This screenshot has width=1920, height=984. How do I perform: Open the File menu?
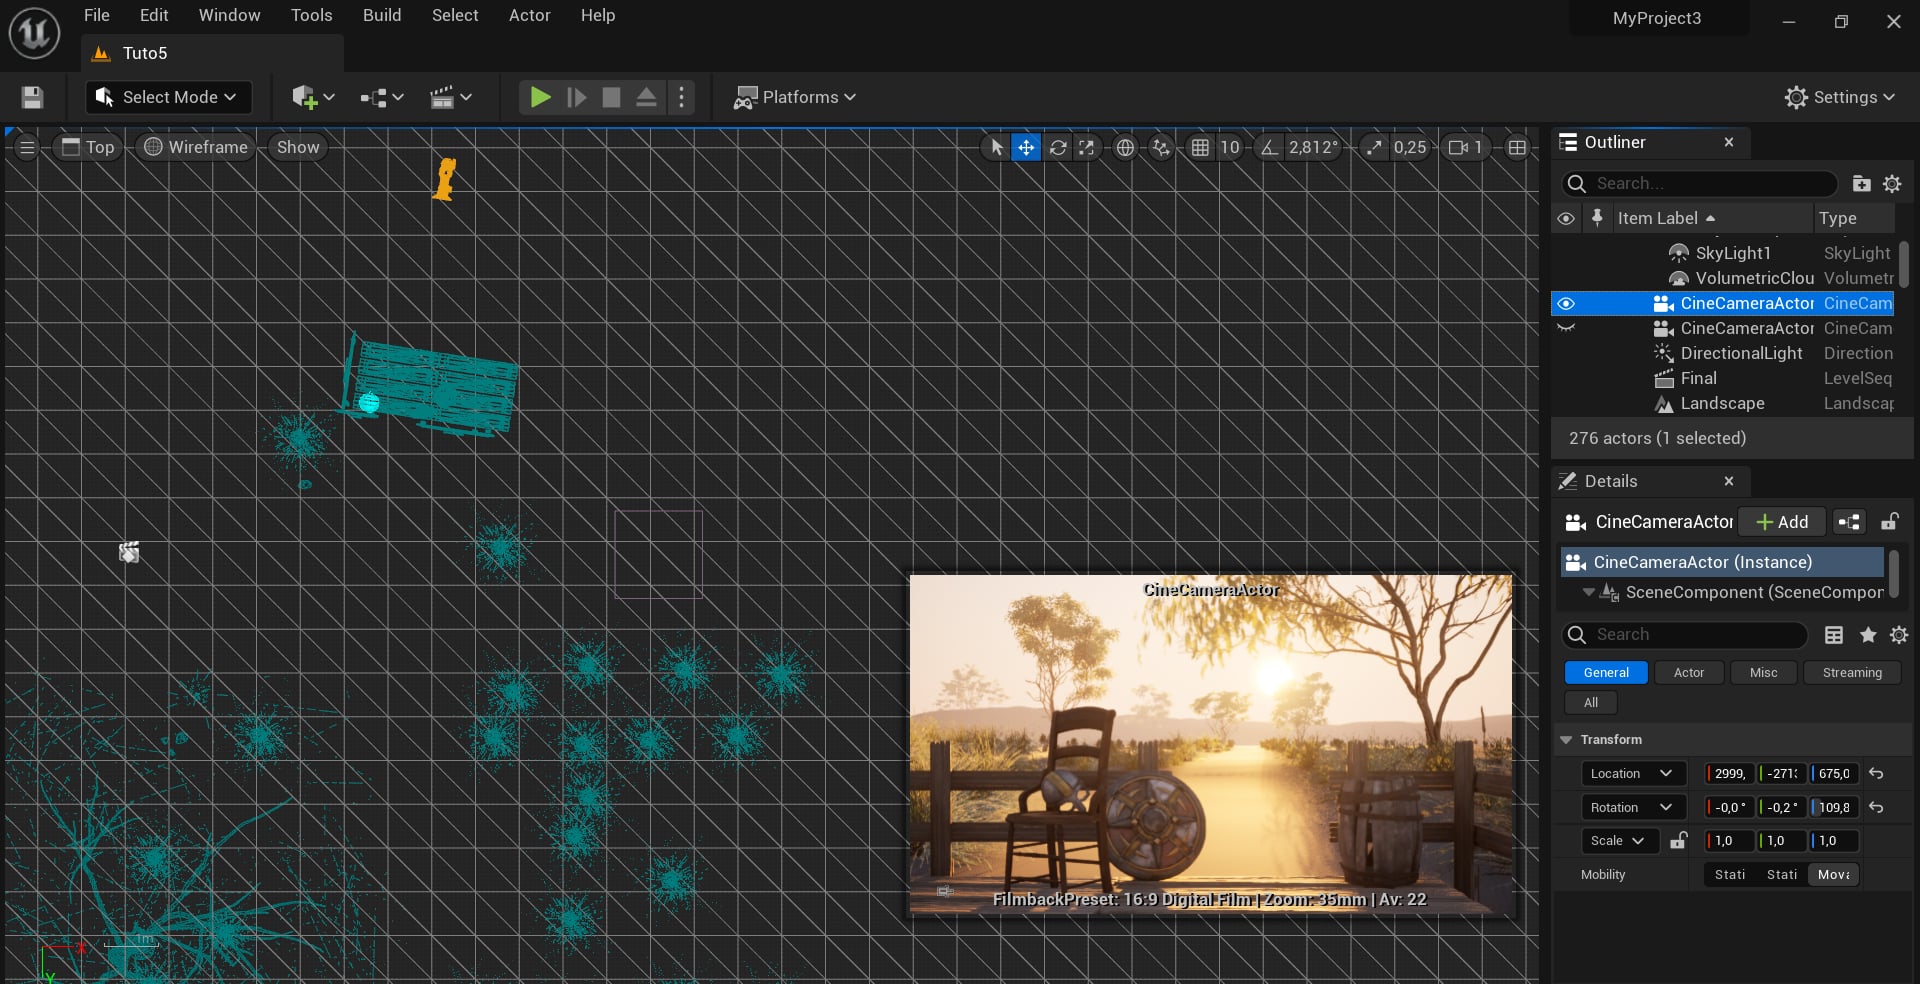click(97, 15)
